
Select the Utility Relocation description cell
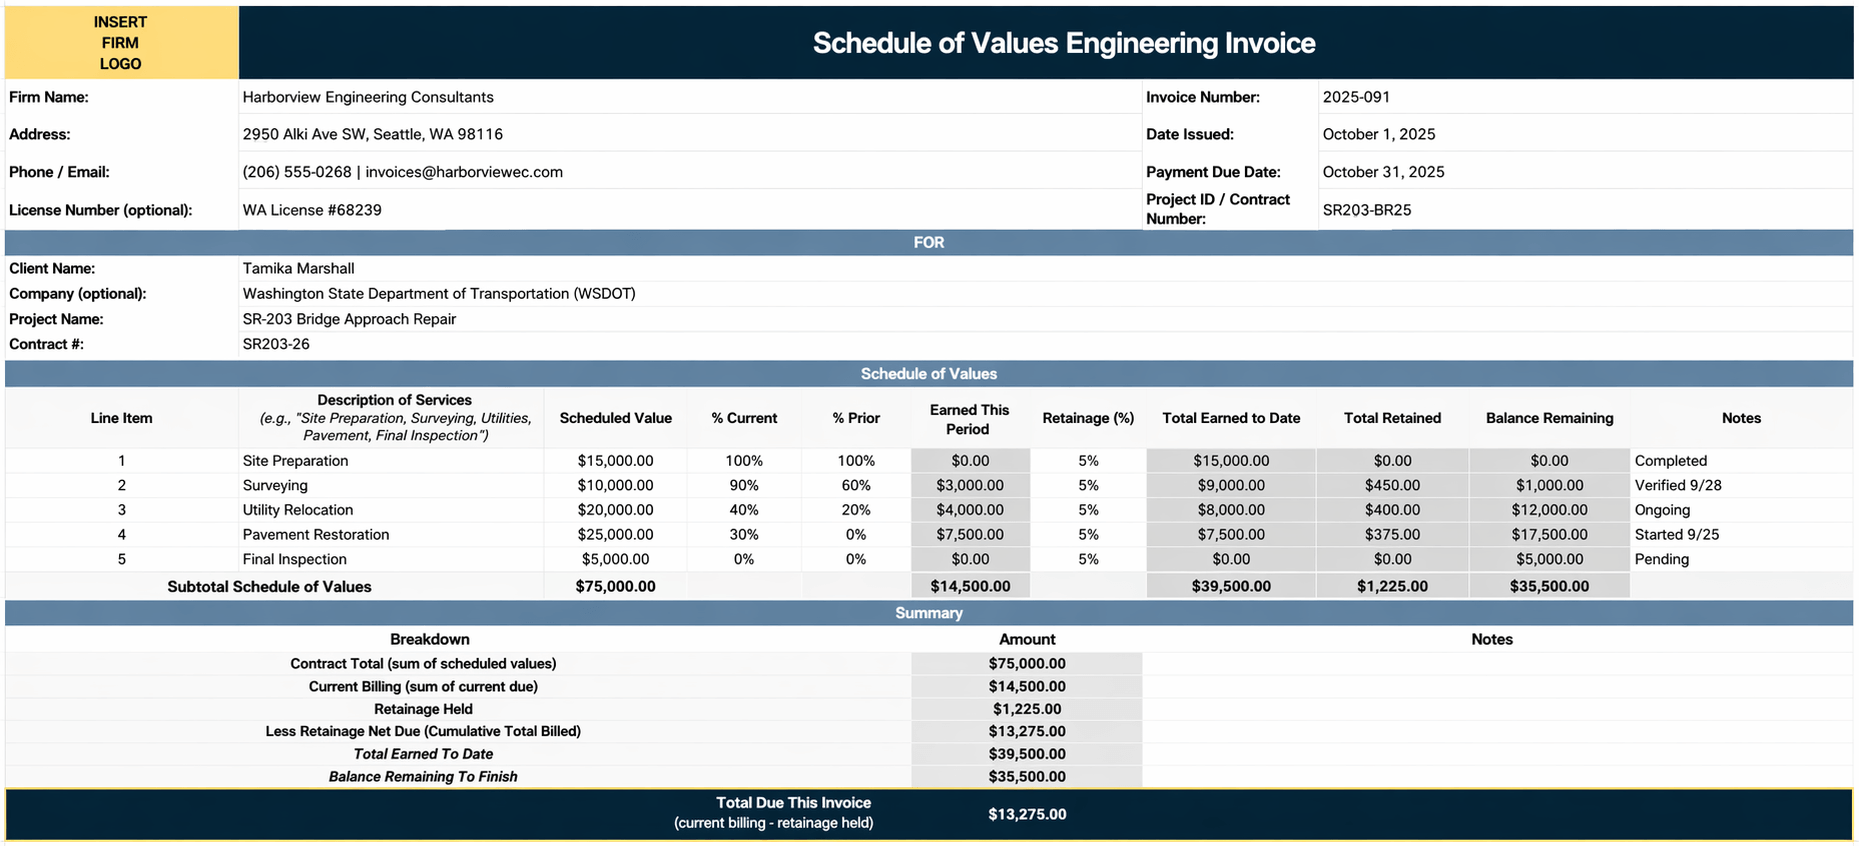[x=391, y=510]
